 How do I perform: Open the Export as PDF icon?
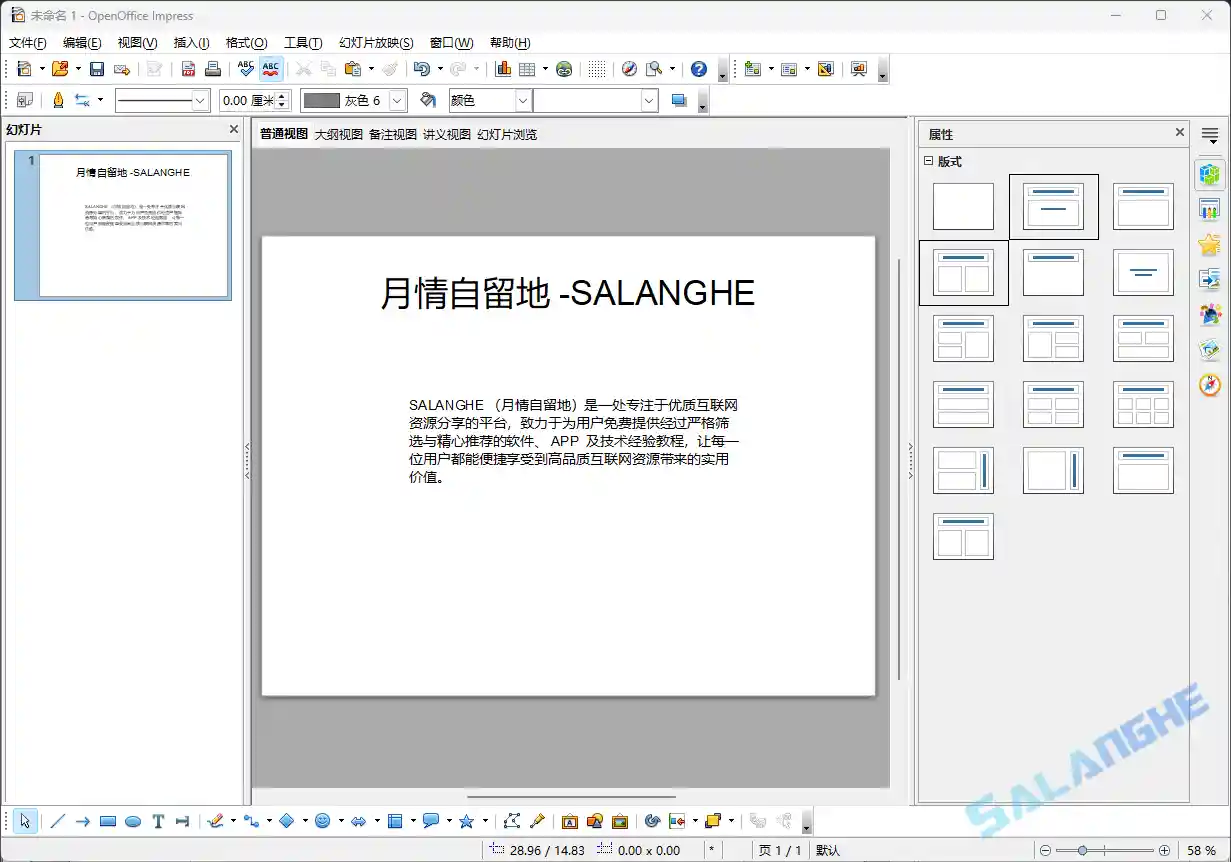(x=187, y=69)
